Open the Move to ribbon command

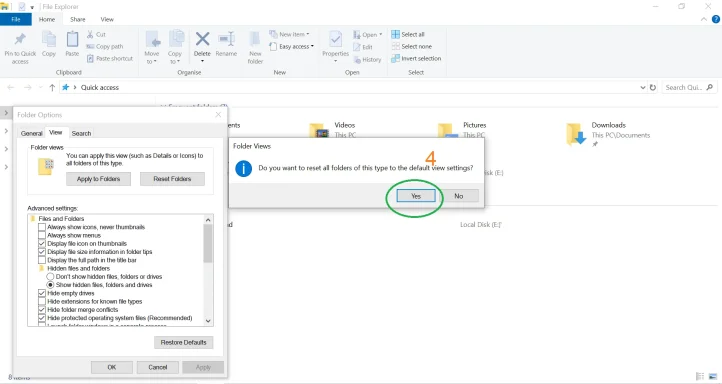[x=152, y=47]
